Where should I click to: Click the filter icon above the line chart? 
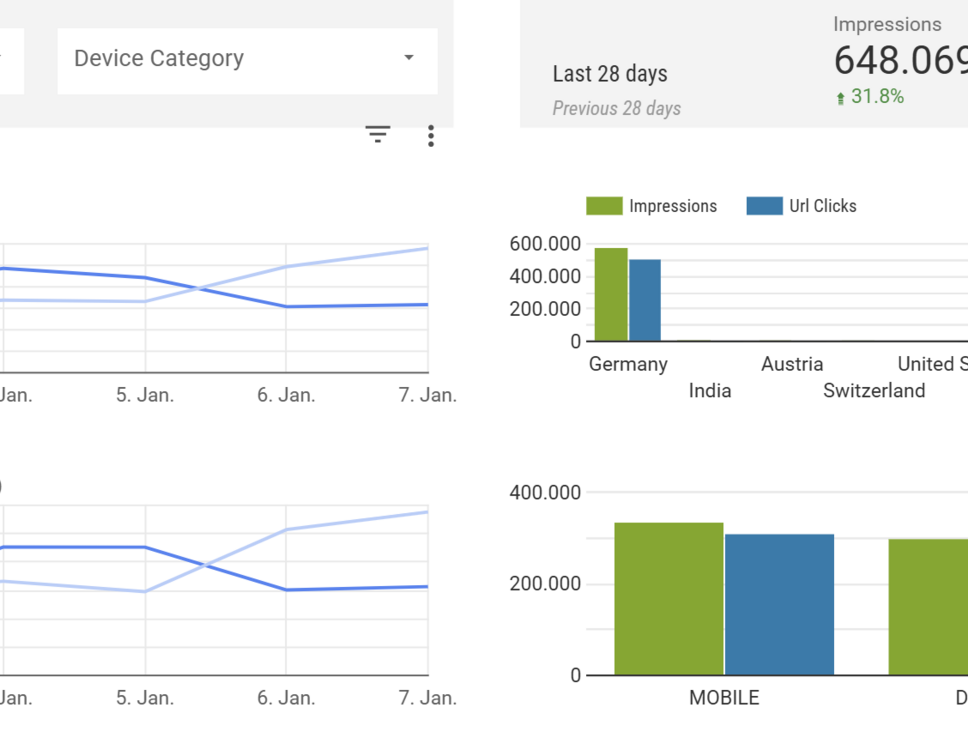pos(377,135)
